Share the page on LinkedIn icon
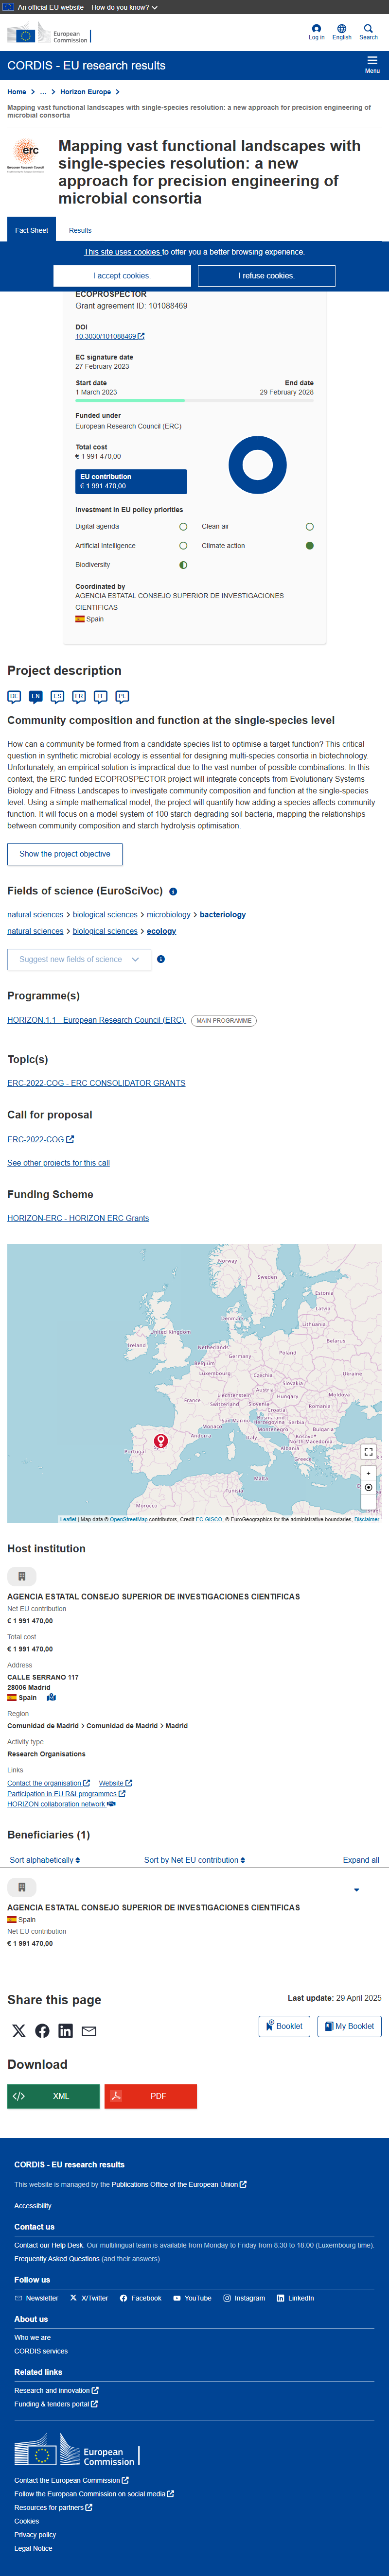 tap(65, 2031)
